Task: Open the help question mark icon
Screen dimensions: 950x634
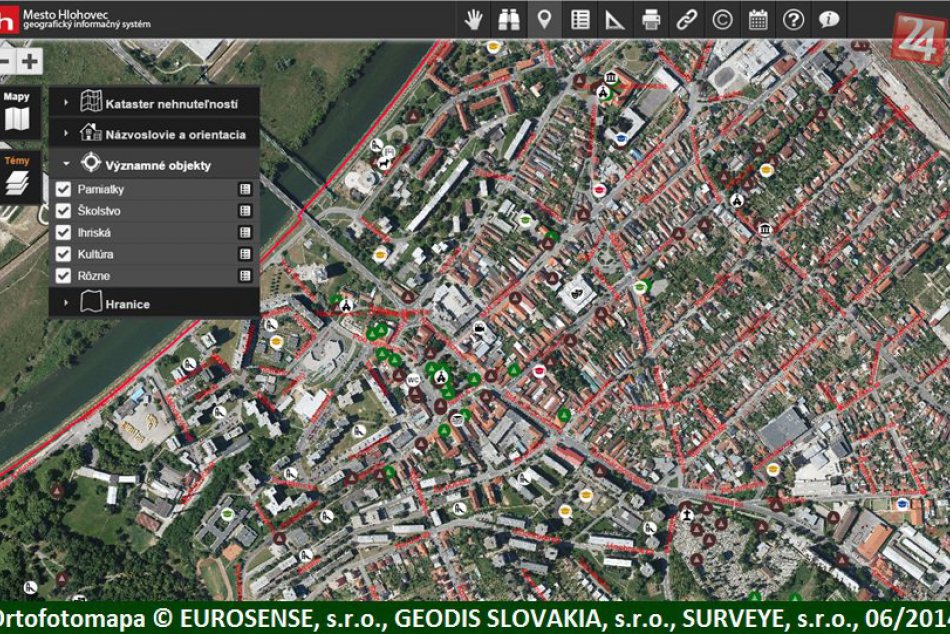Action: click(x=792, y=16)
